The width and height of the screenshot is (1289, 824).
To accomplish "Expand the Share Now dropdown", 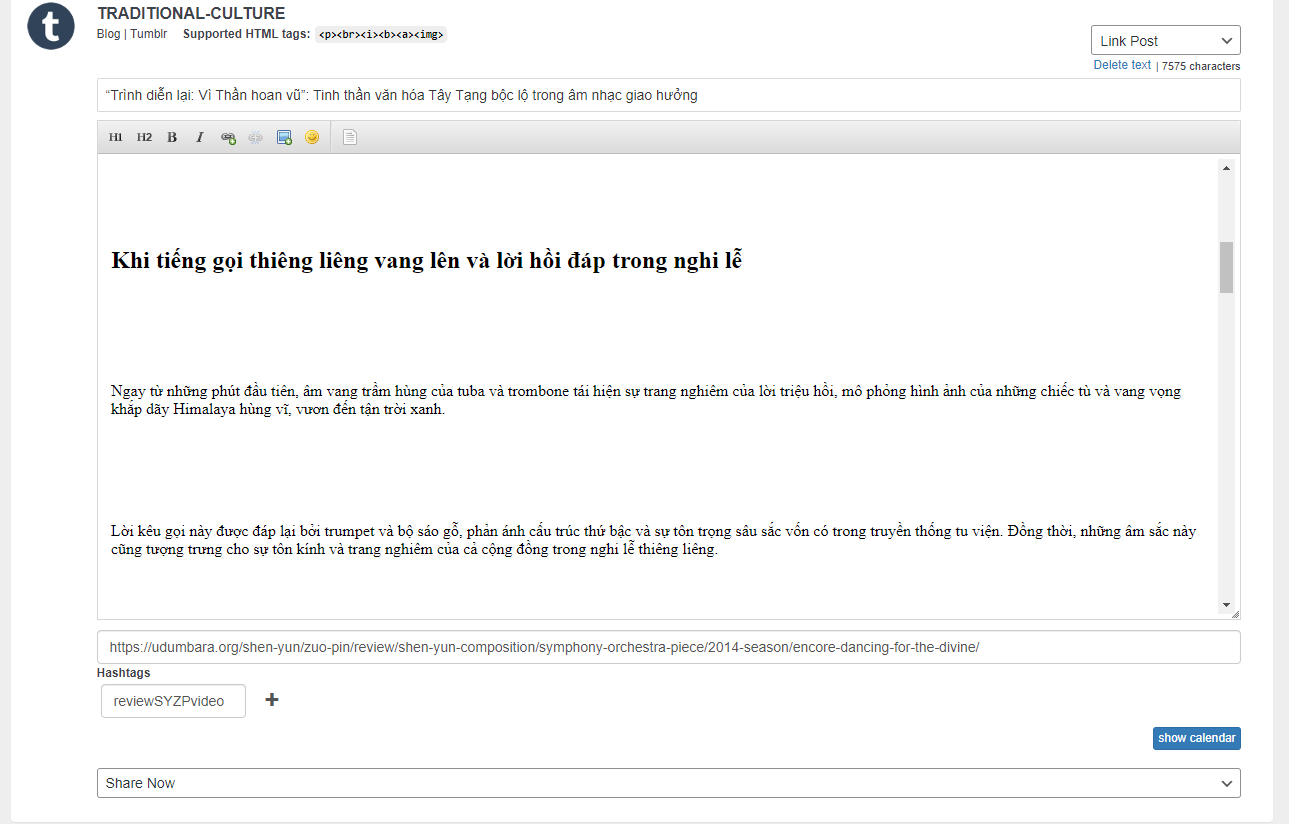I will (668, 783).
